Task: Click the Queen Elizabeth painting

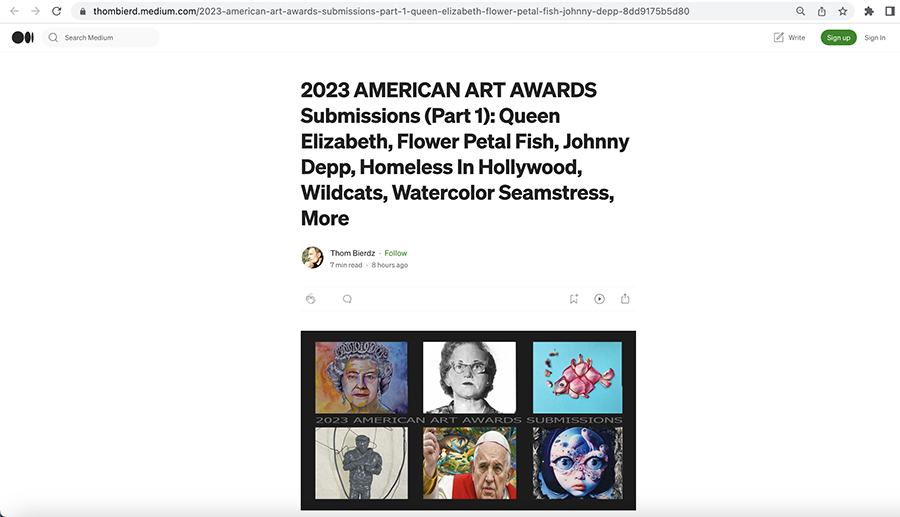Action: tap(361, 378)
